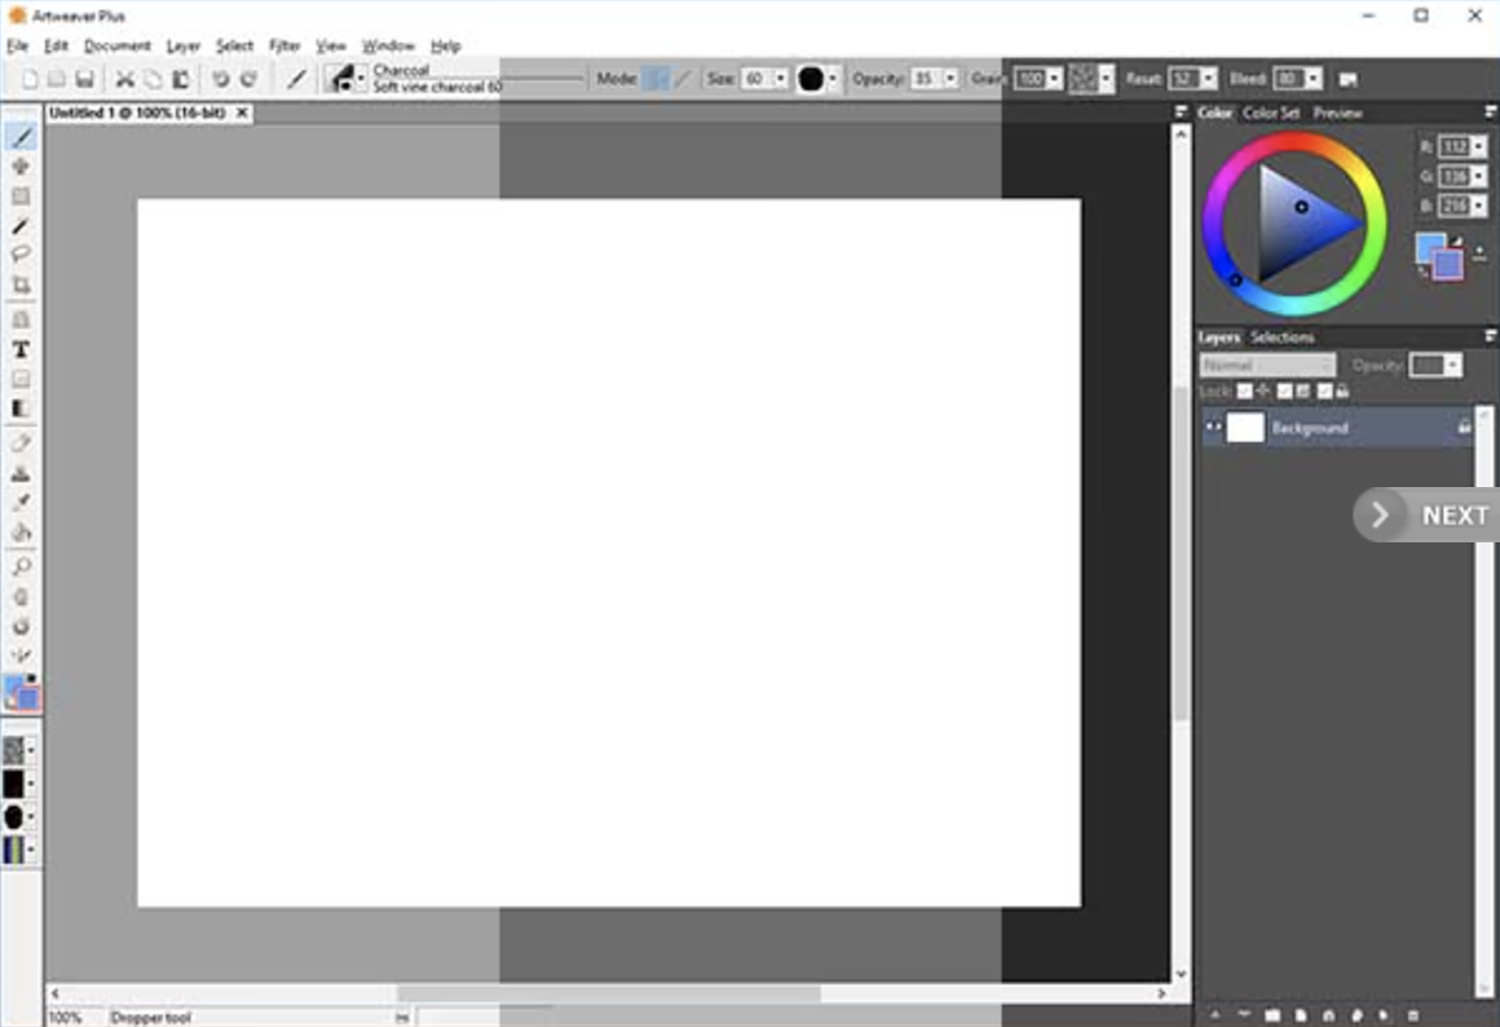The image size is (1500, 1027).
Task: Switch to the Color Set tab
Action: 1270,113
